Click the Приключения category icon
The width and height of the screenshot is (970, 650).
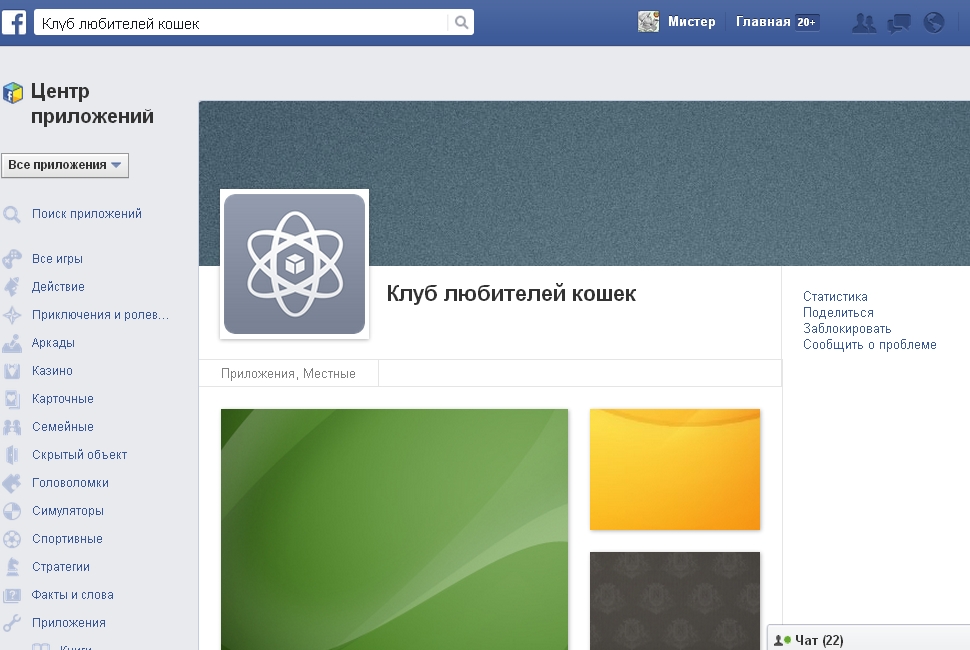click(x=12, y=315)
